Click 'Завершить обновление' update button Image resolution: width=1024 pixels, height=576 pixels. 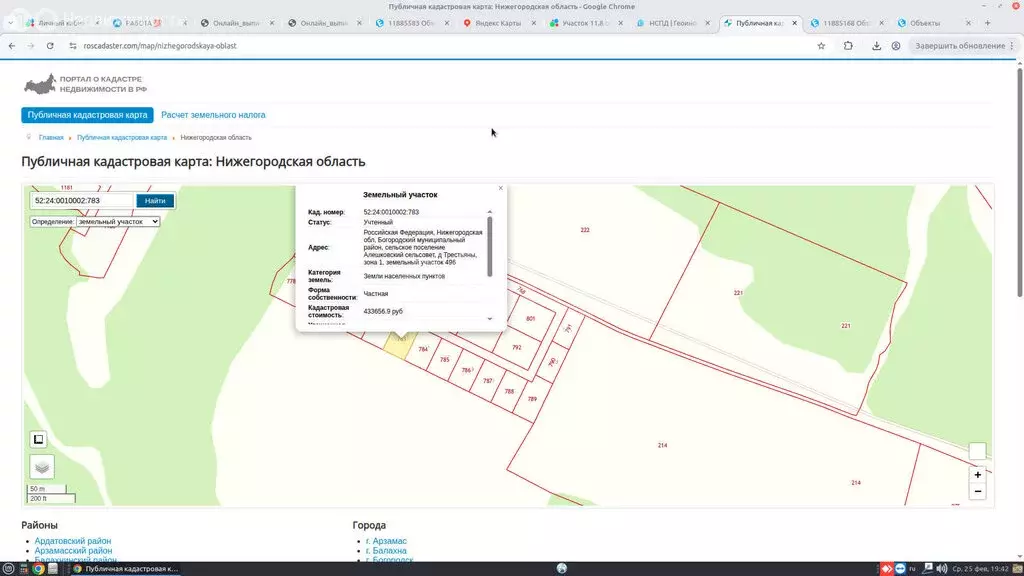pyautogui.click(x=959, y=46)
